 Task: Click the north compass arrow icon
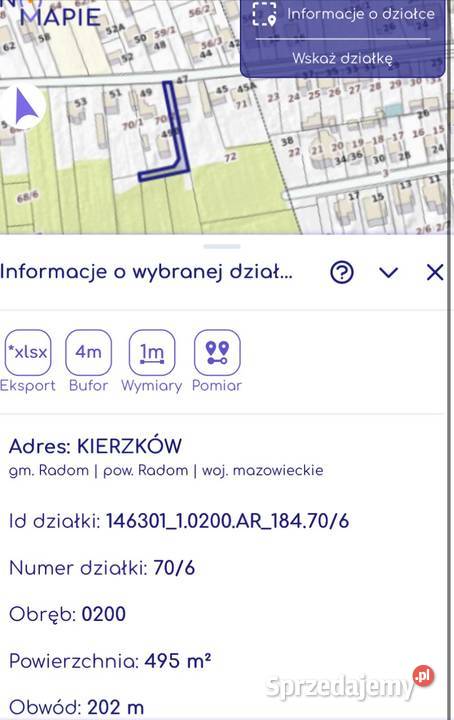(25, 108)
